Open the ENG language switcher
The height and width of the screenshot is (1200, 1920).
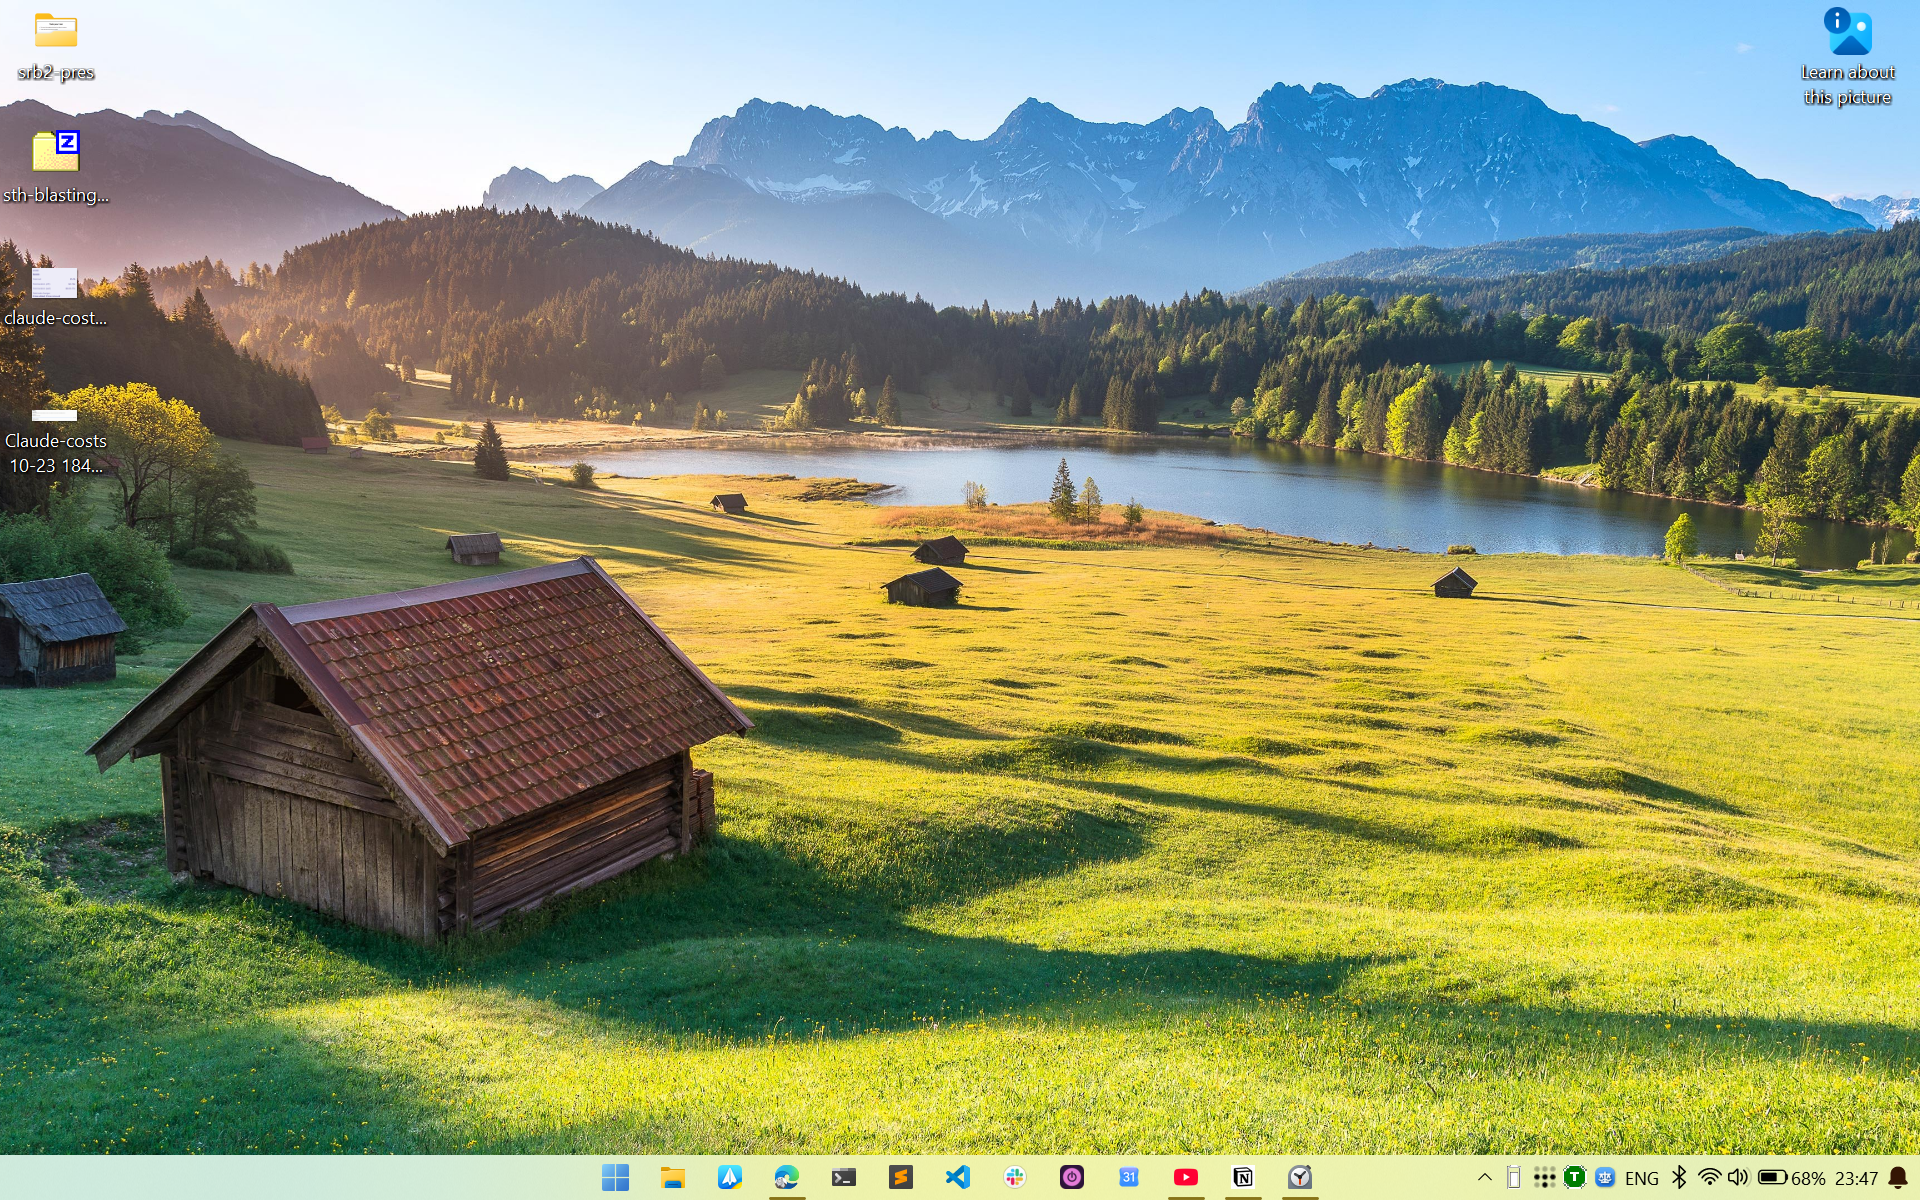coord(1641,1178)
